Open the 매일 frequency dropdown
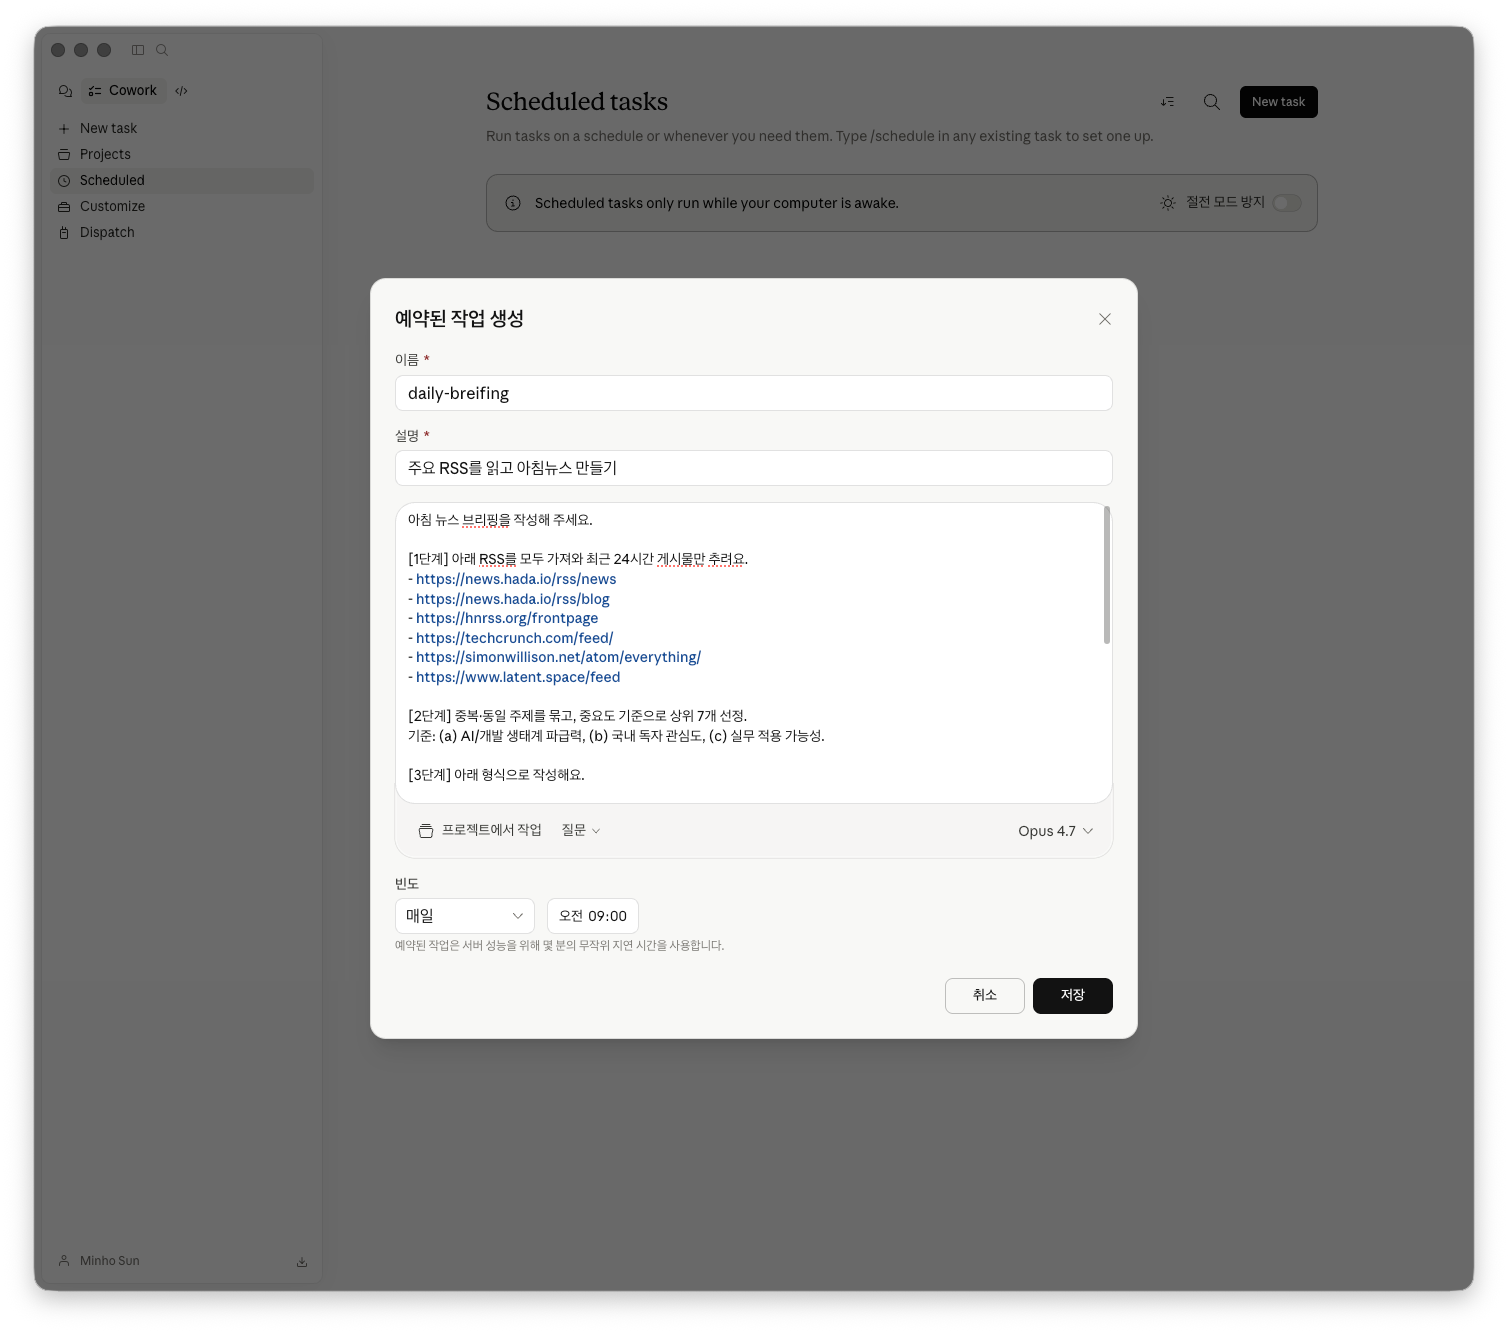Screen dimensions: 1508x1333 pos(464,916)
